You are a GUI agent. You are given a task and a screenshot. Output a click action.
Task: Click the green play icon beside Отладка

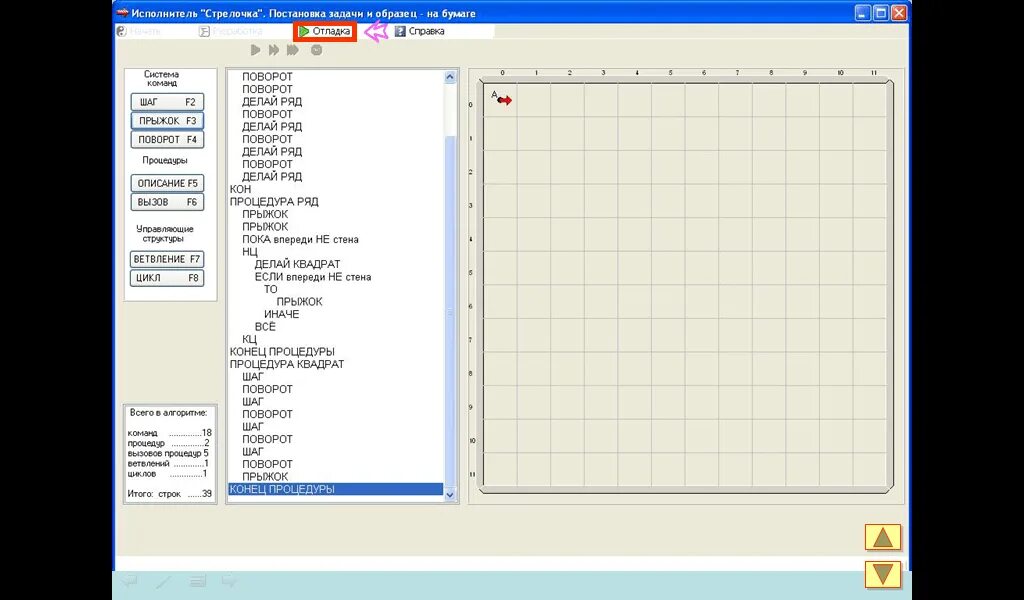[304, 31]
